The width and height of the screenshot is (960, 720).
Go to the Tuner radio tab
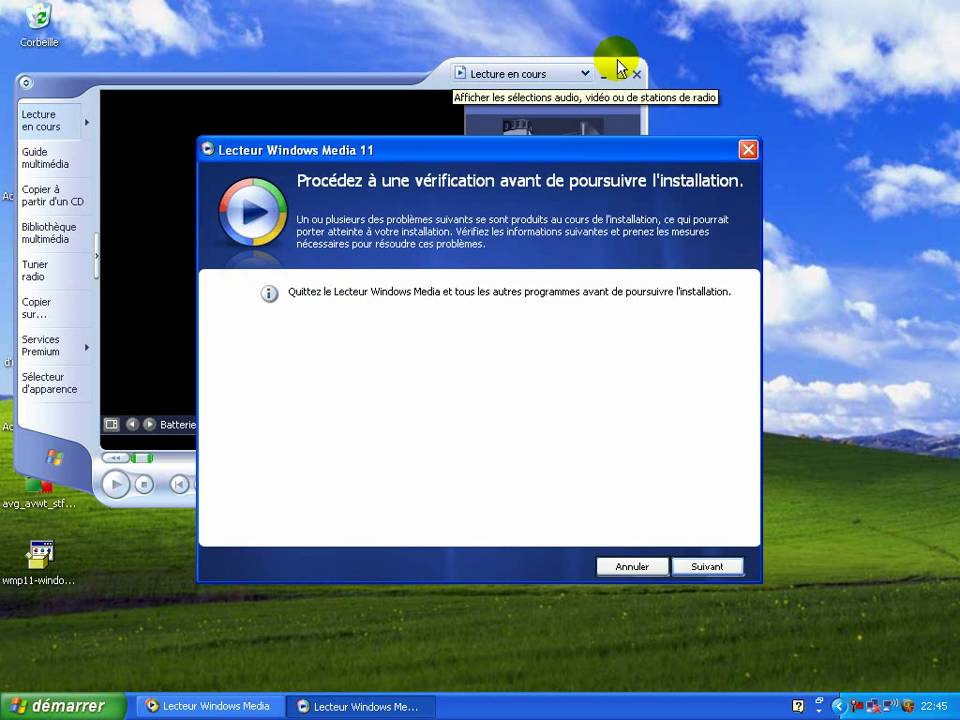tap(35, 271)
